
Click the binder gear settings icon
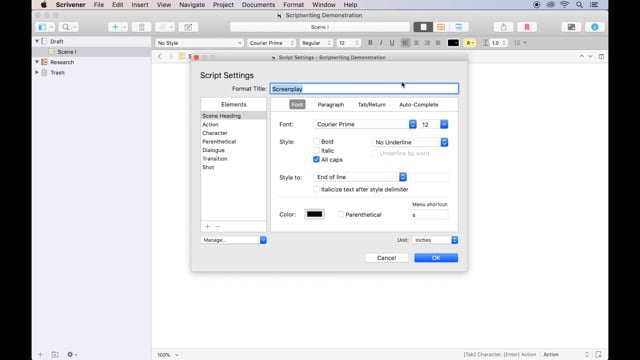coord(72,354)
